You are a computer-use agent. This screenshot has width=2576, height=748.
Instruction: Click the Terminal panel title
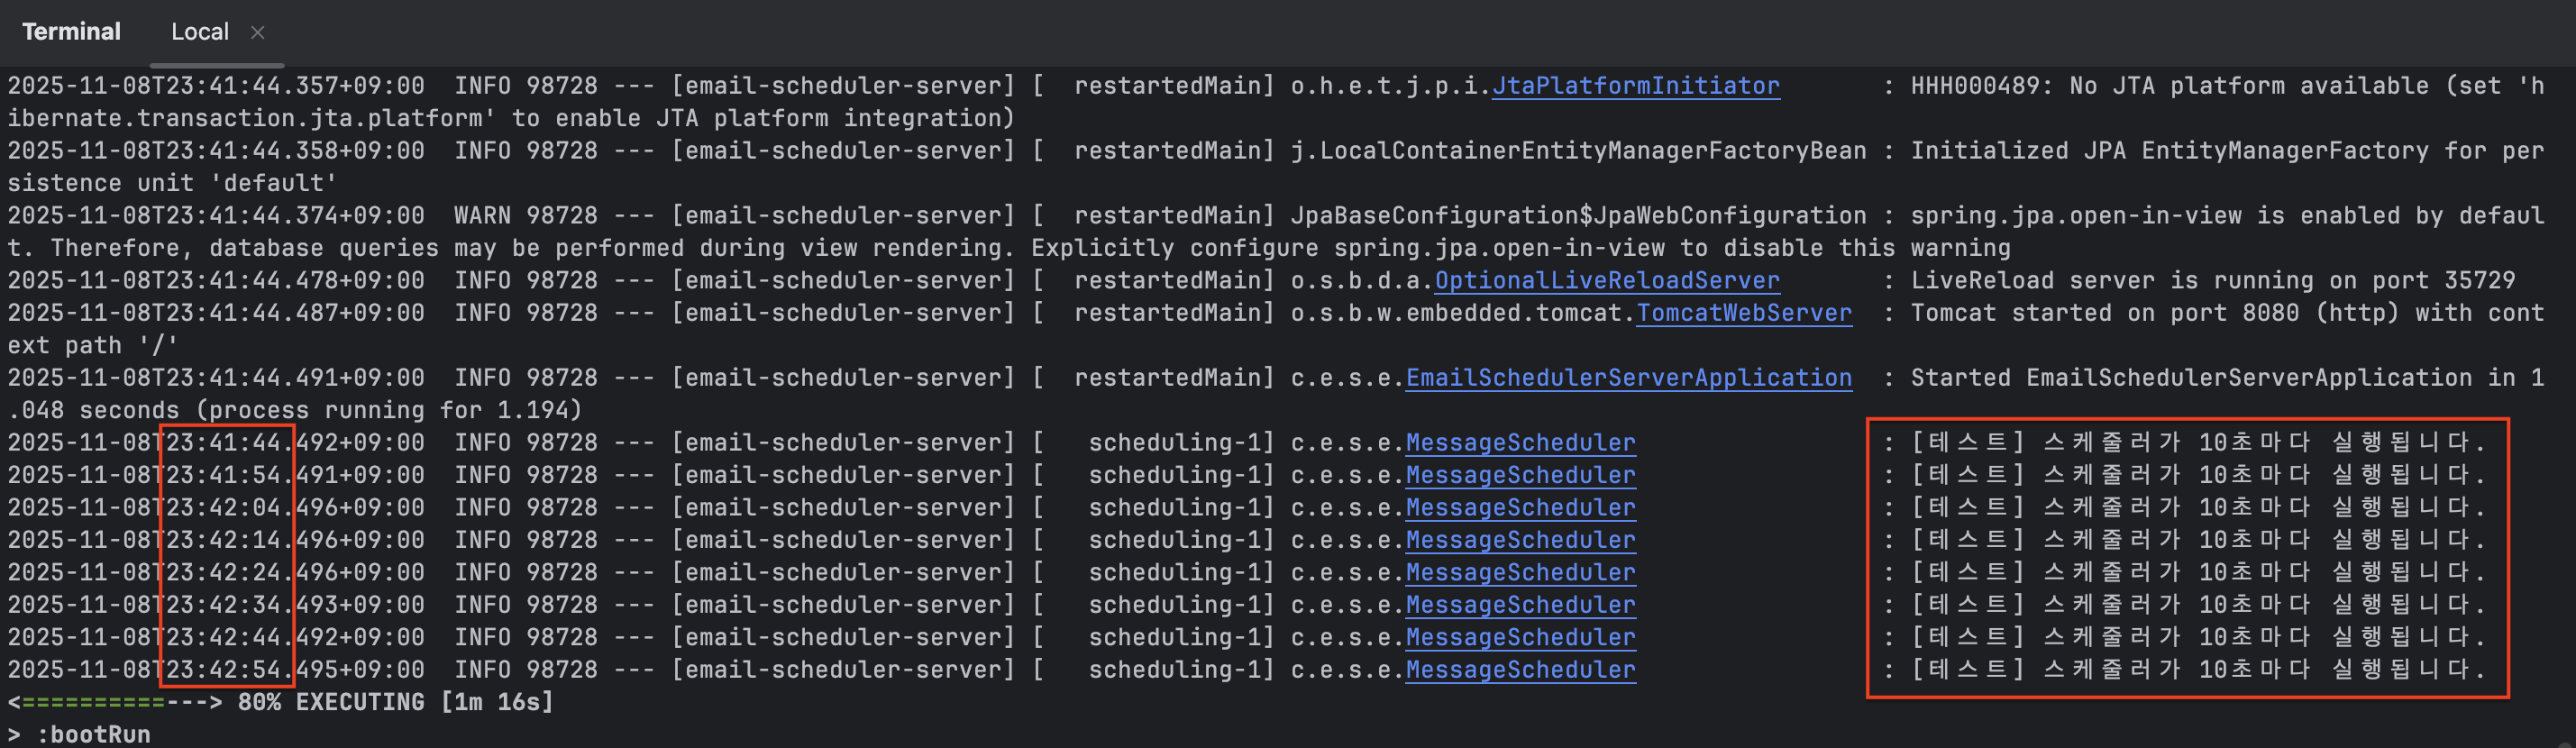pos(71,32)
